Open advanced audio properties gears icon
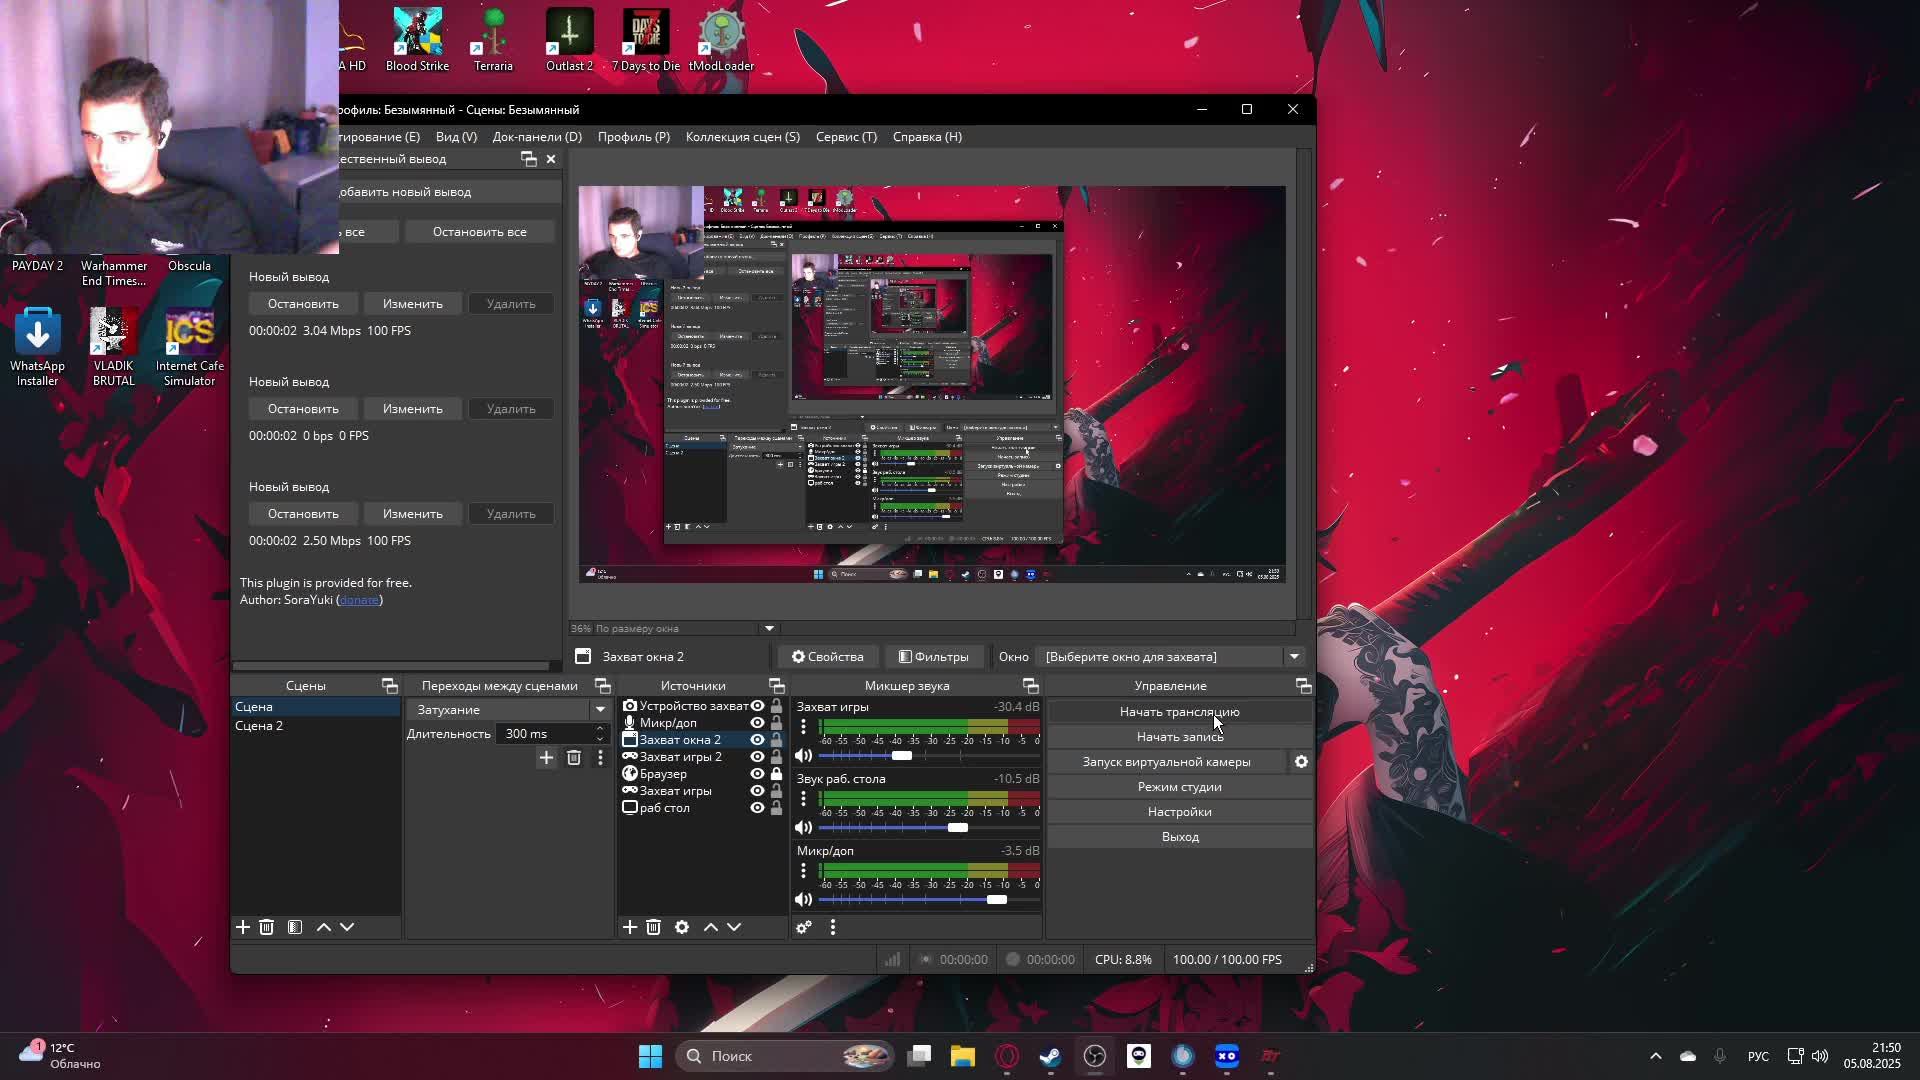Viewport: 1920px width, 1080px height. click(803, 927)
